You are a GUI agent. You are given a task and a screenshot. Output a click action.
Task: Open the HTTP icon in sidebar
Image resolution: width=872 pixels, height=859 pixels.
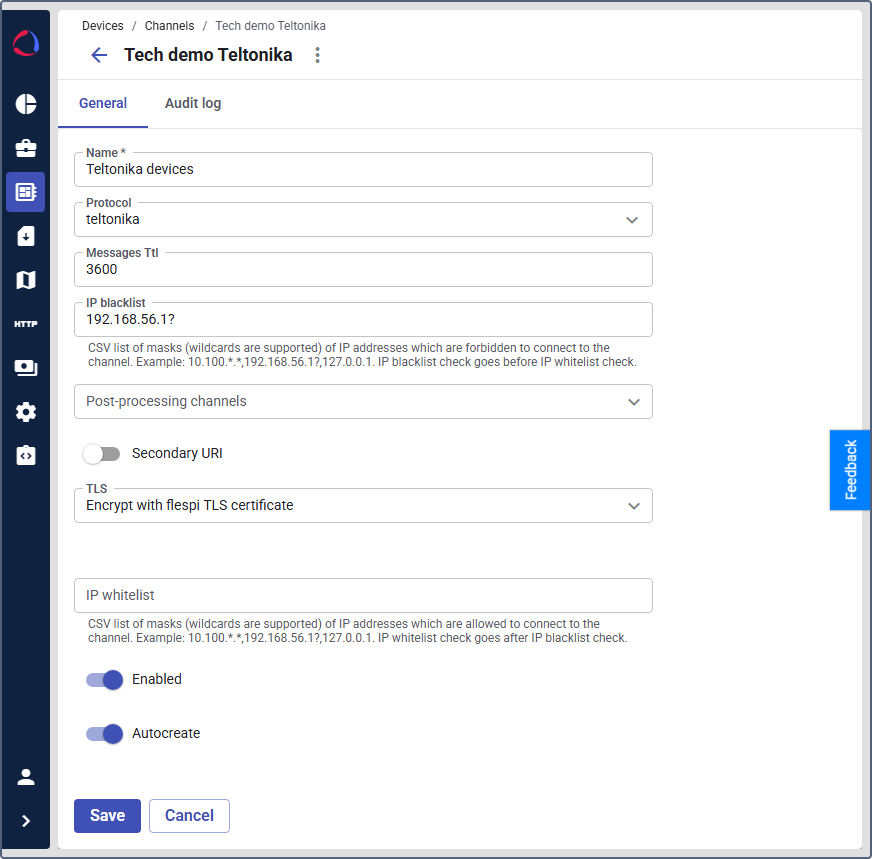pos(26,324)
